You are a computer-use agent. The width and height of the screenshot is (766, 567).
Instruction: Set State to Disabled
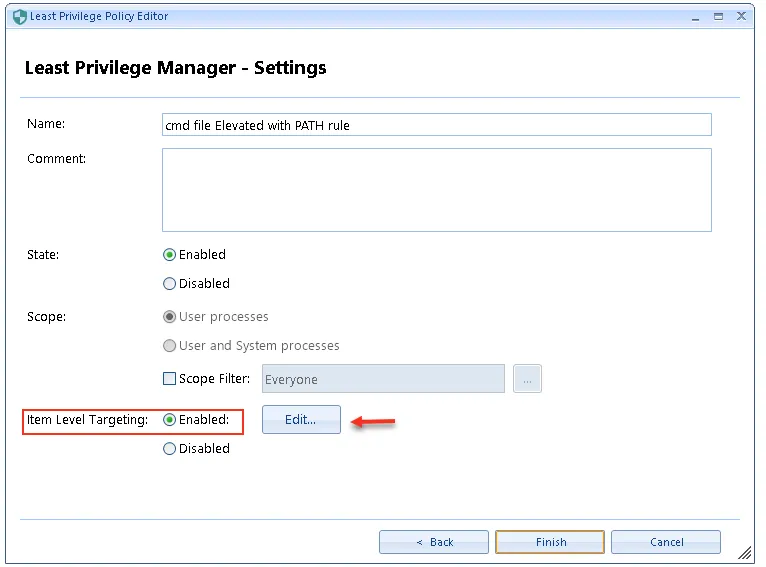tap(170, 284)
